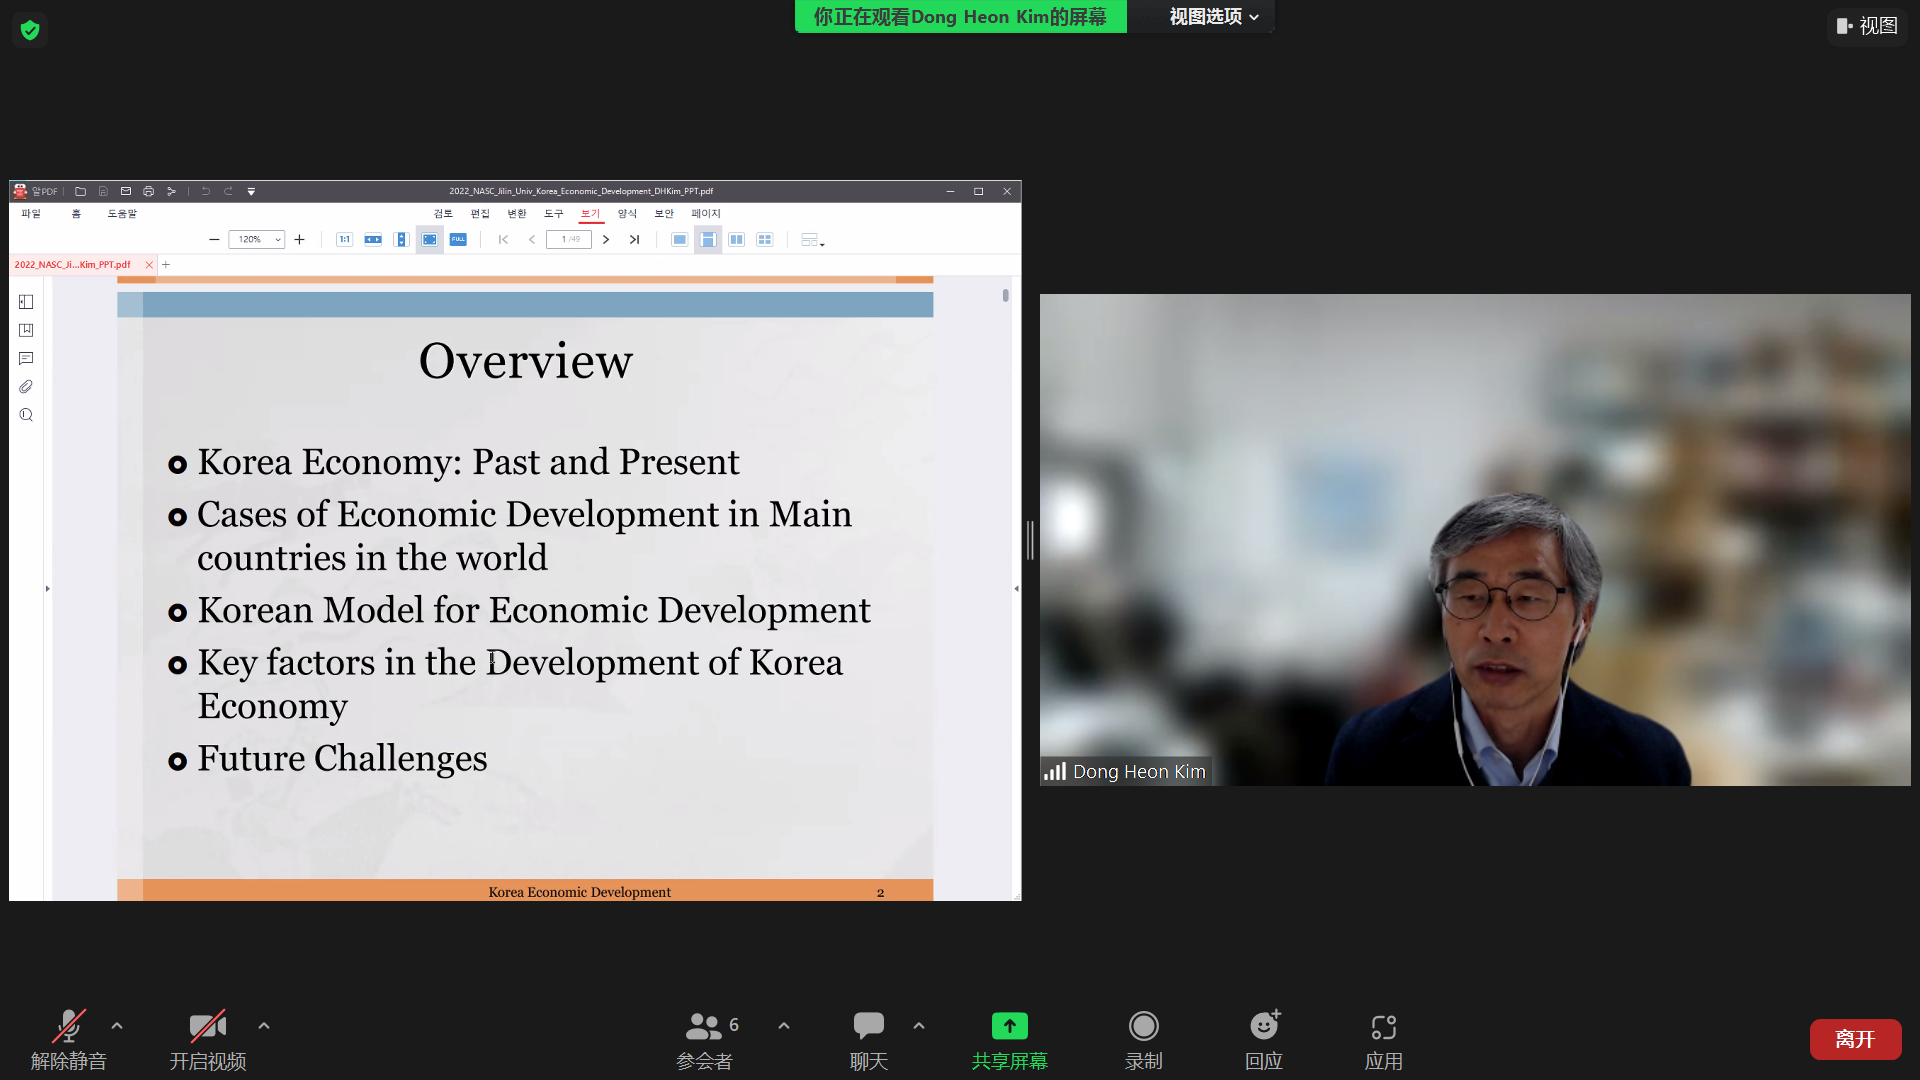Screen dimensions: 1920x1080
Task: Unmute the microphone
Action: (68, 1026)
